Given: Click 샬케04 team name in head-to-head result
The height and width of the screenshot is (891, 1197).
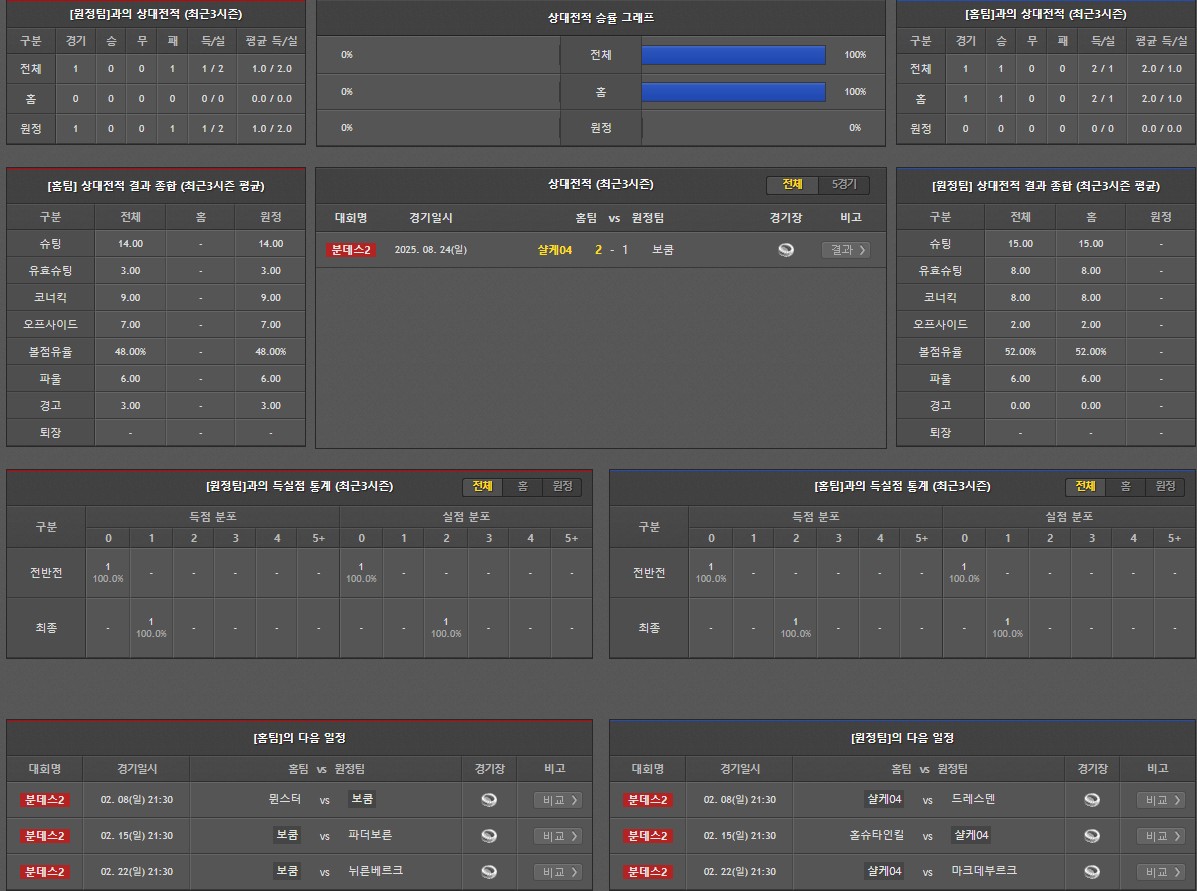Looking at the screenshot, I should point(554,250).
